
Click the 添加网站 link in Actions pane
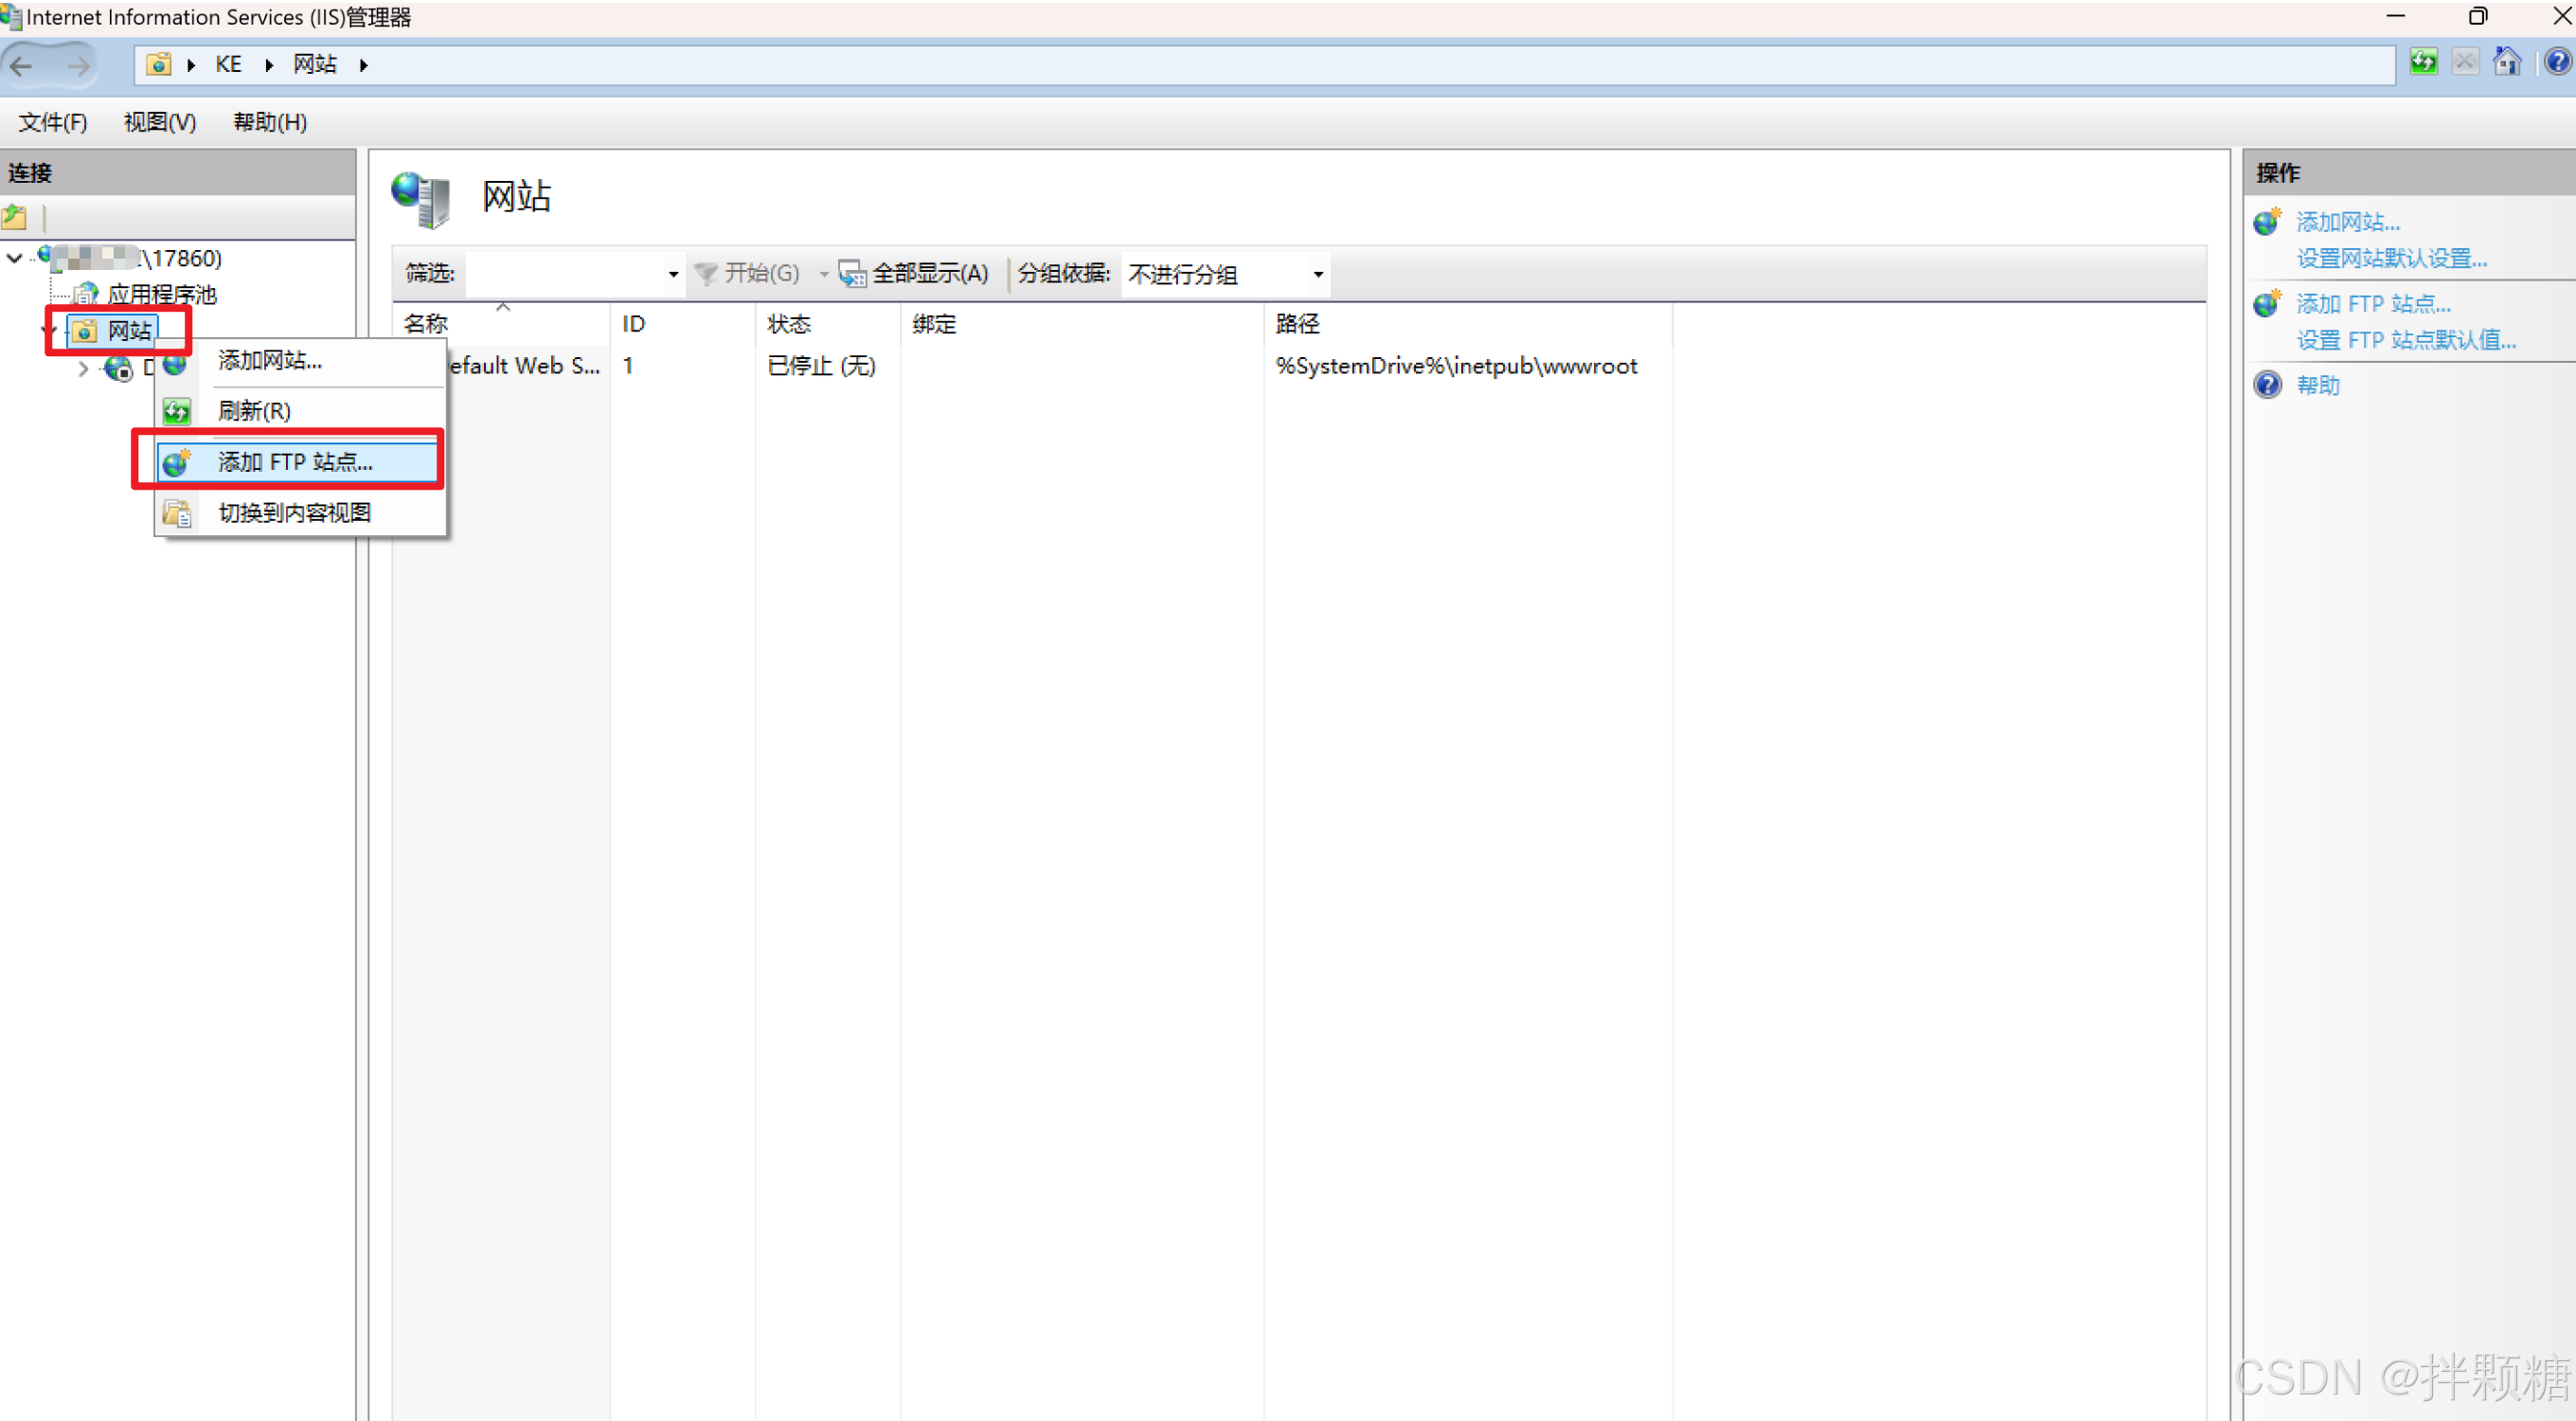coord(2346,222)
